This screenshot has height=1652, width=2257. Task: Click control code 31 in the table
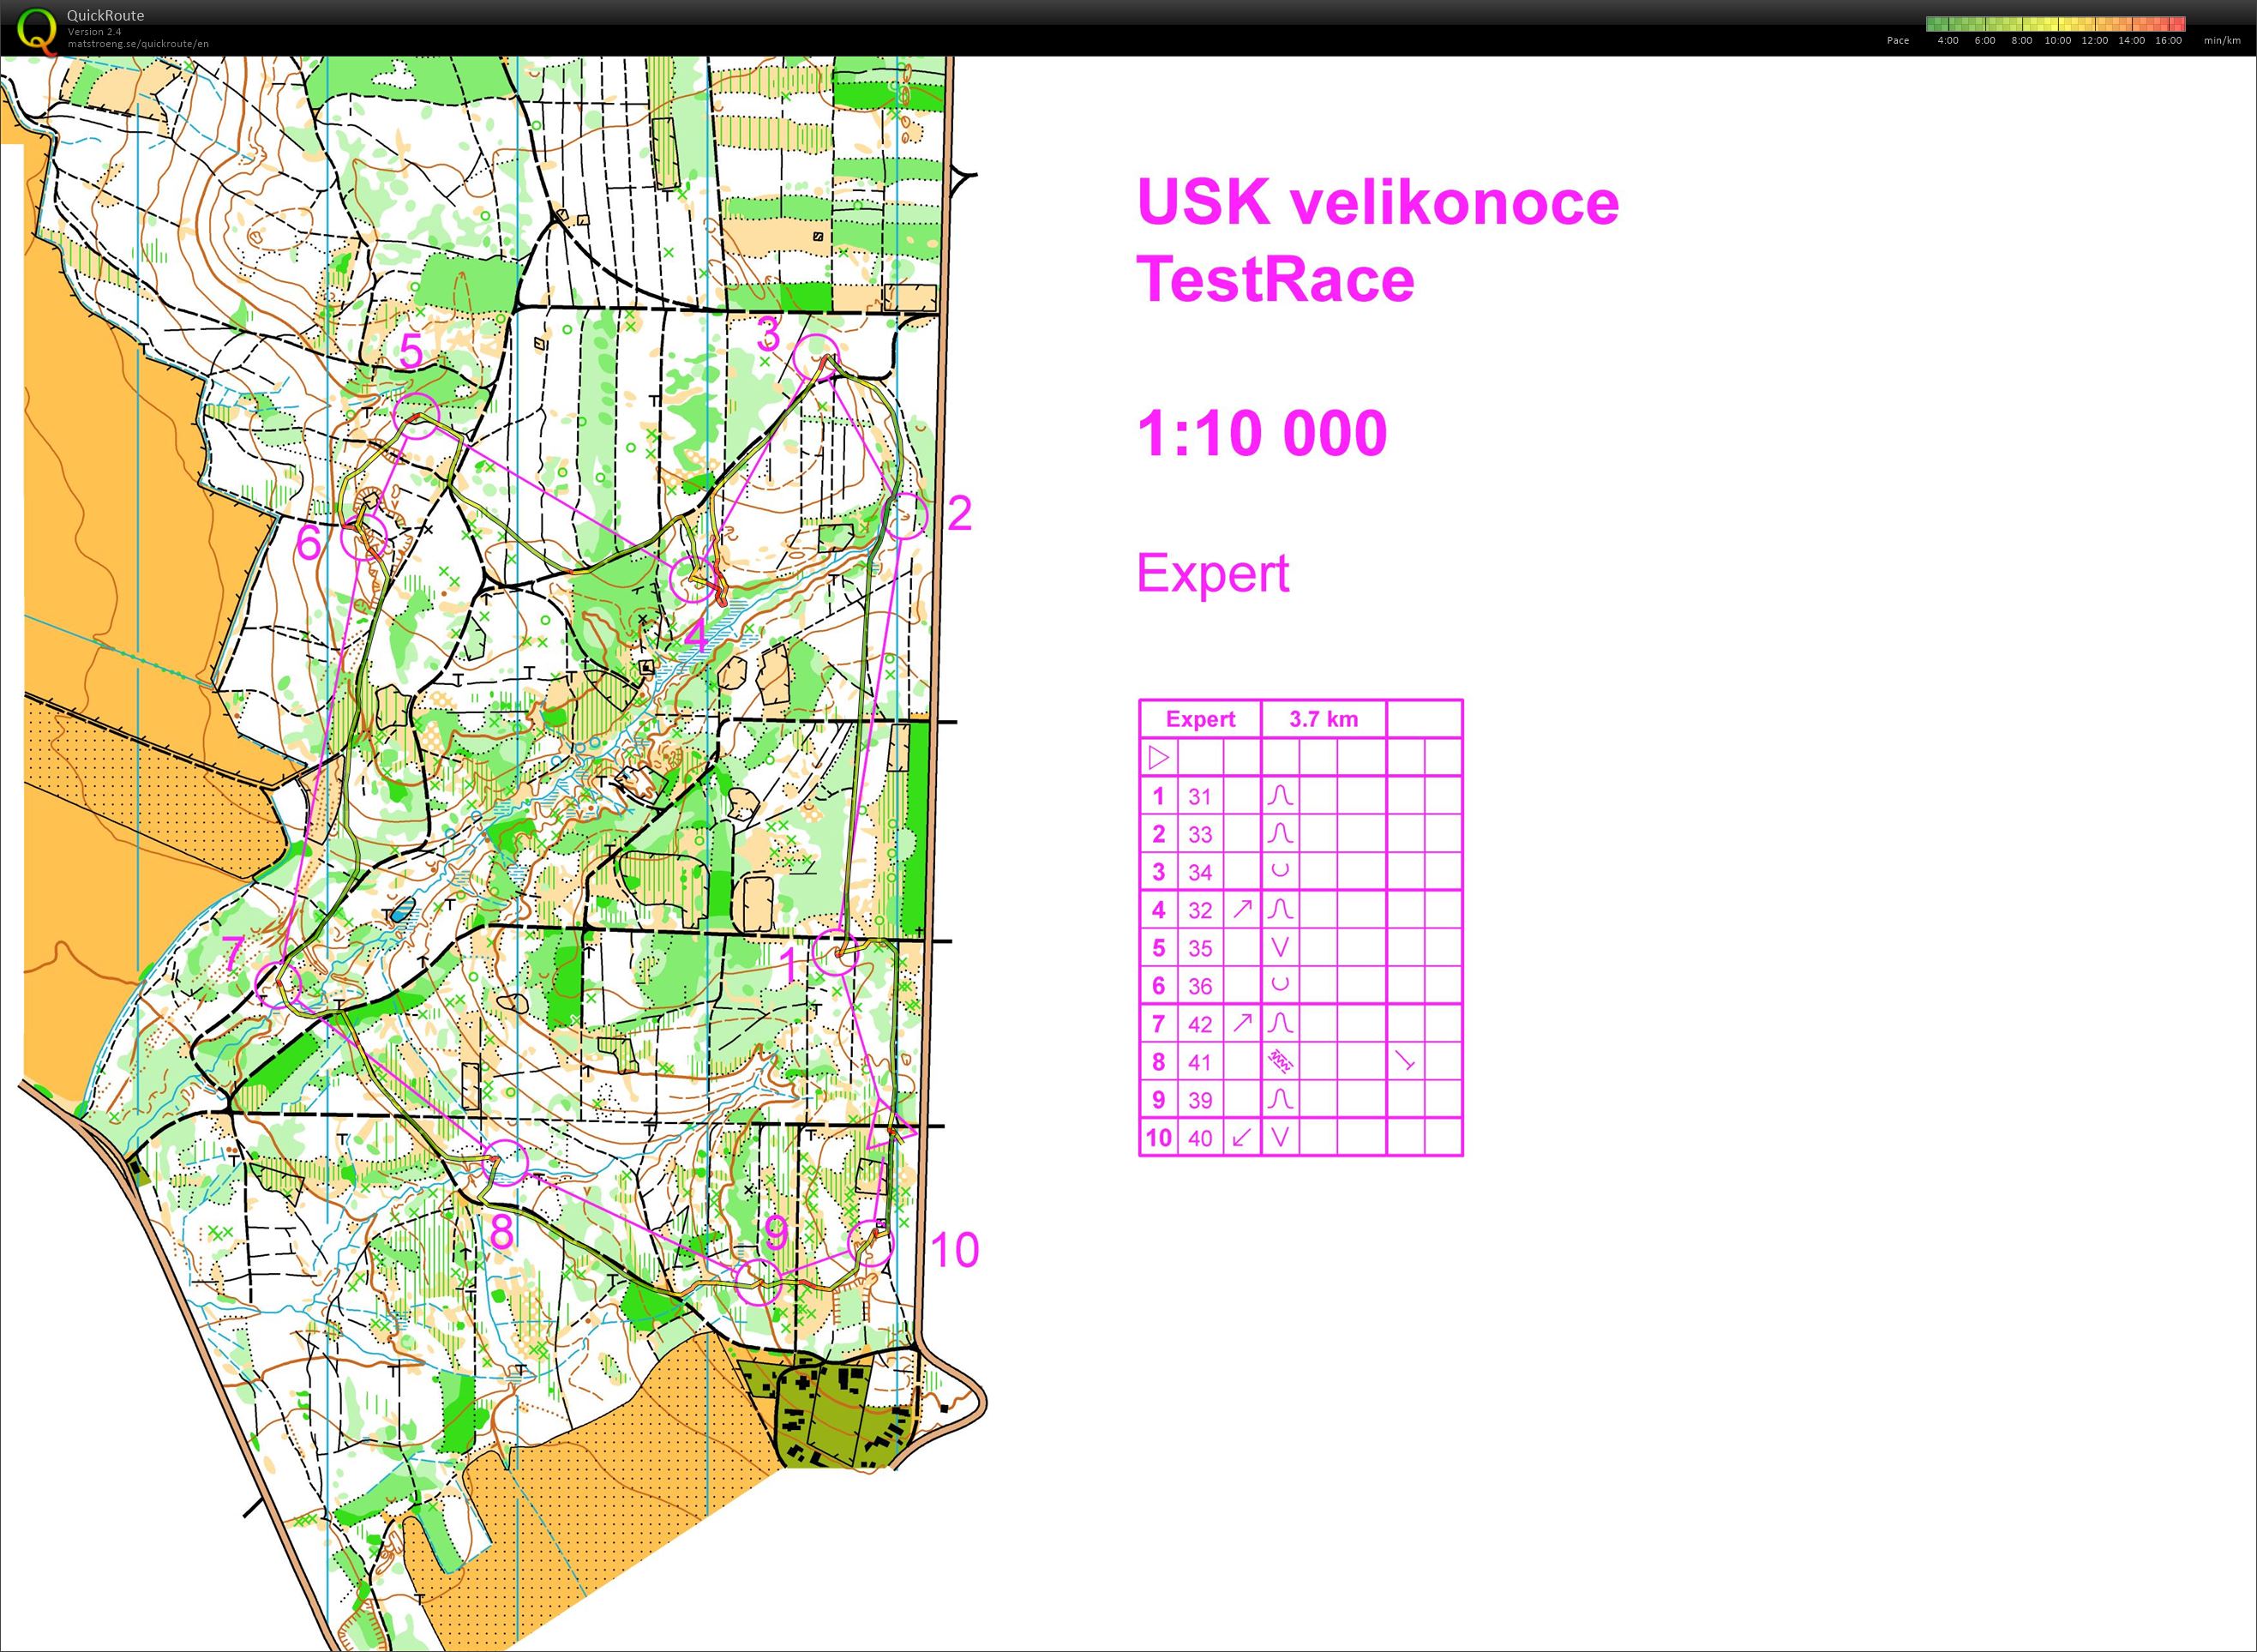pyautogui.click(x=1200, y=797)
